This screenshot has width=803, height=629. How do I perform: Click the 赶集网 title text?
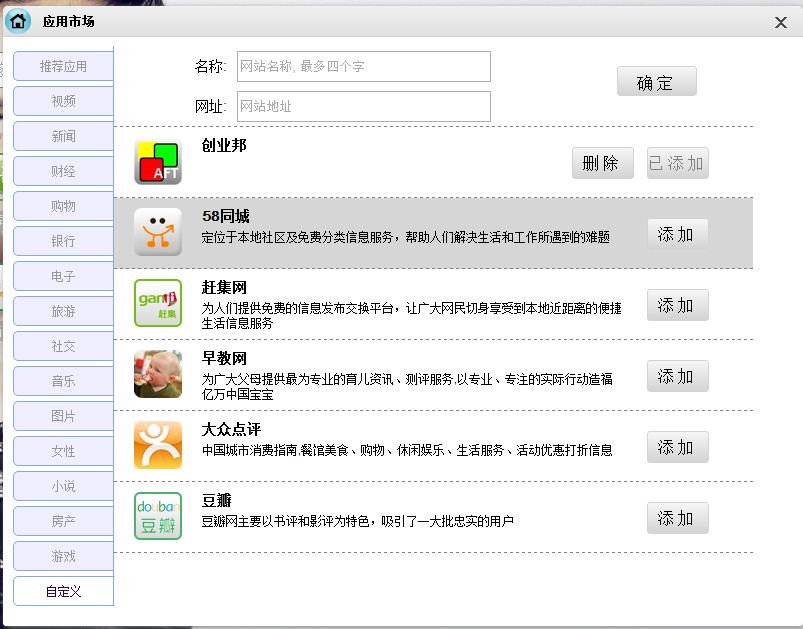coord(224,287)
